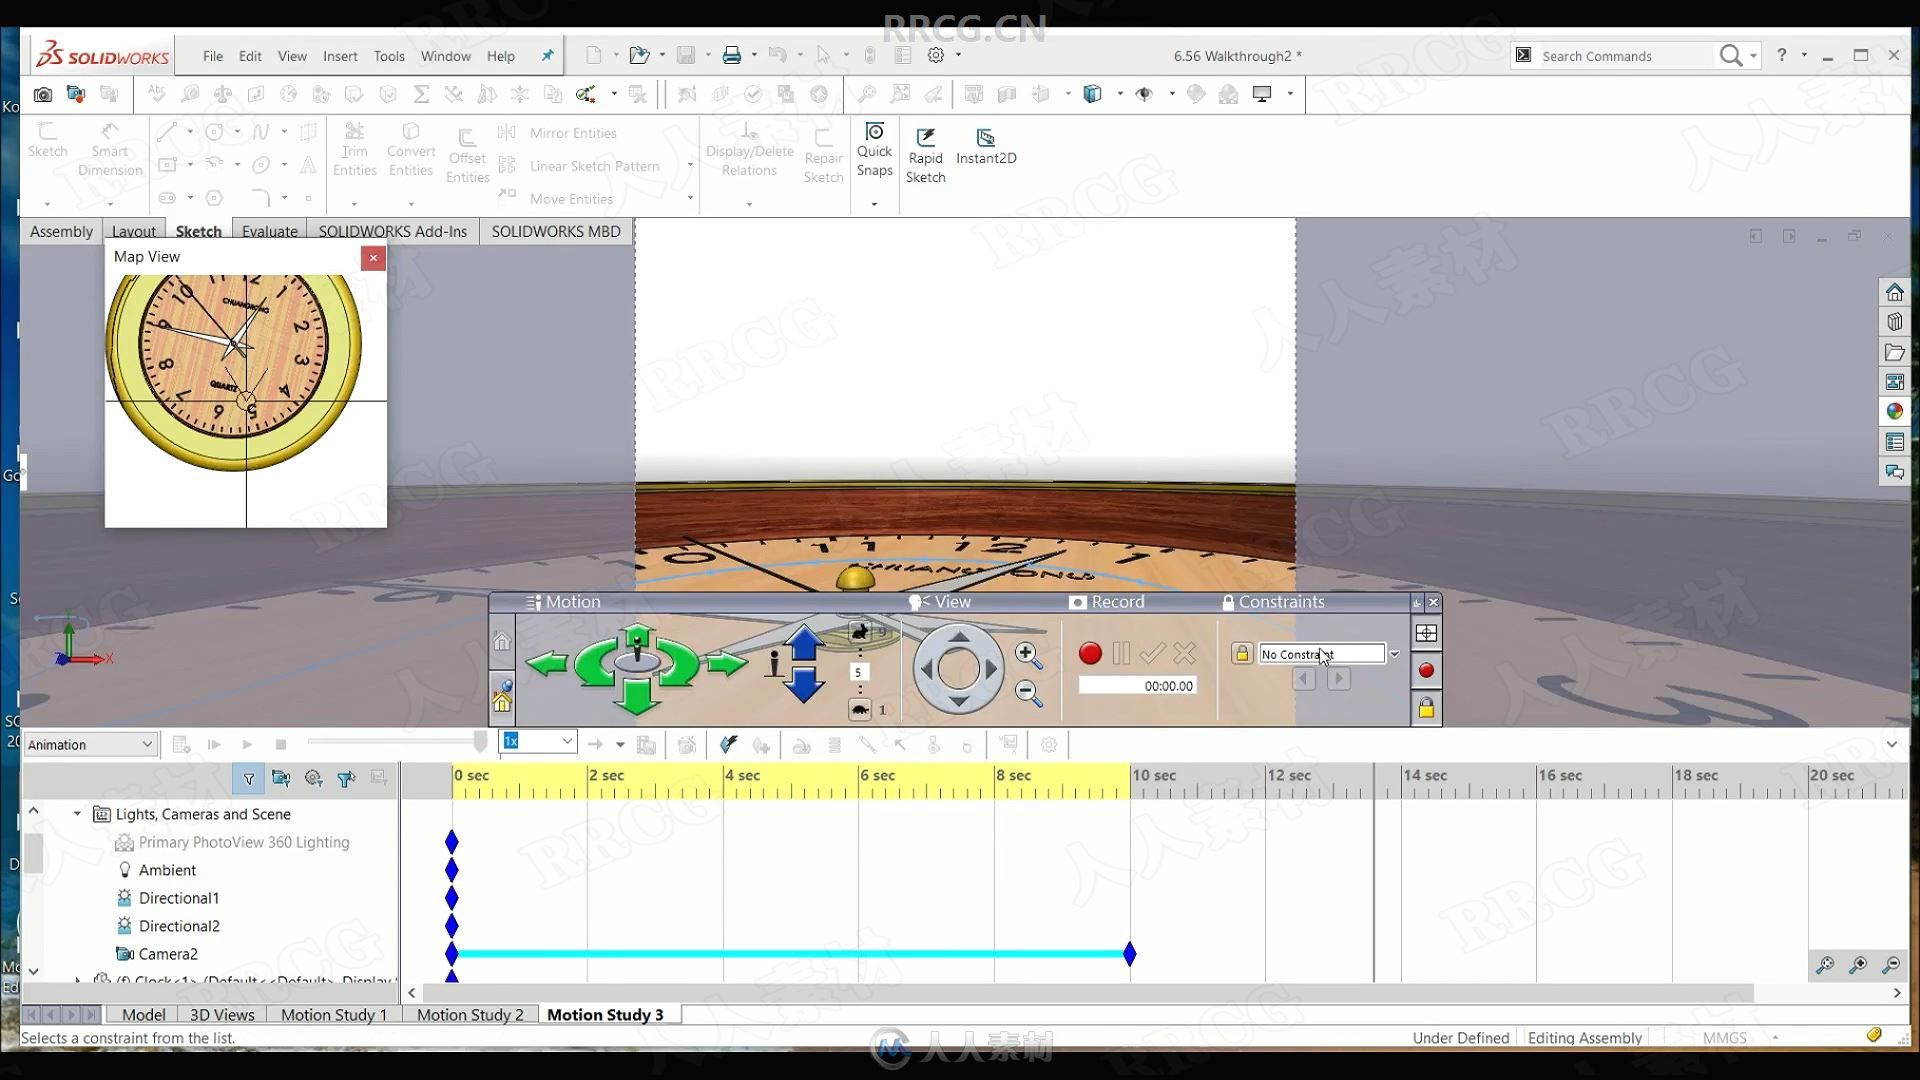Expand the Lights, Cameras and Scene tree
This screenshot has width=1920, height=1080.
[x=78, y=812]
